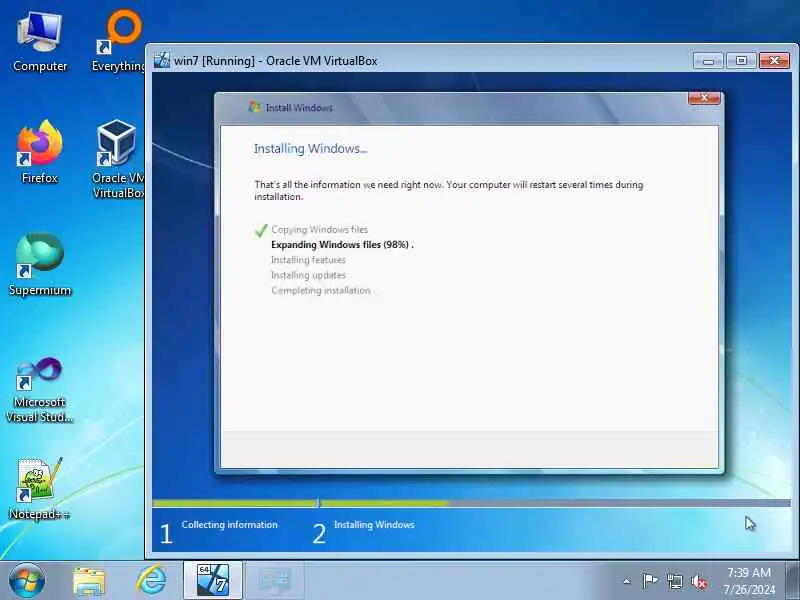The height and width of the screenshot is (600, 800).
Task: Click Expanding Windows files (98%) text
Action: [x=342, y=245]
